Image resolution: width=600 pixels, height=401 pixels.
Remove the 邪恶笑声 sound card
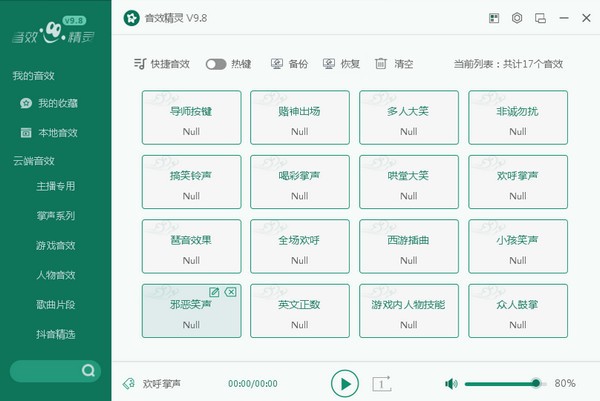[x=230, y=292]
